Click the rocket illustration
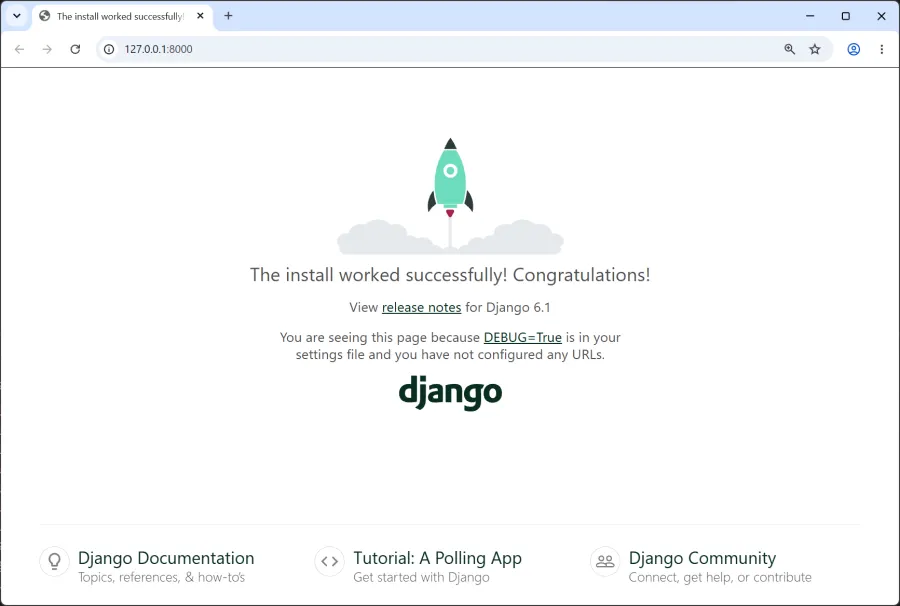This screenshot has height=606, width=900. pos(451,196)
